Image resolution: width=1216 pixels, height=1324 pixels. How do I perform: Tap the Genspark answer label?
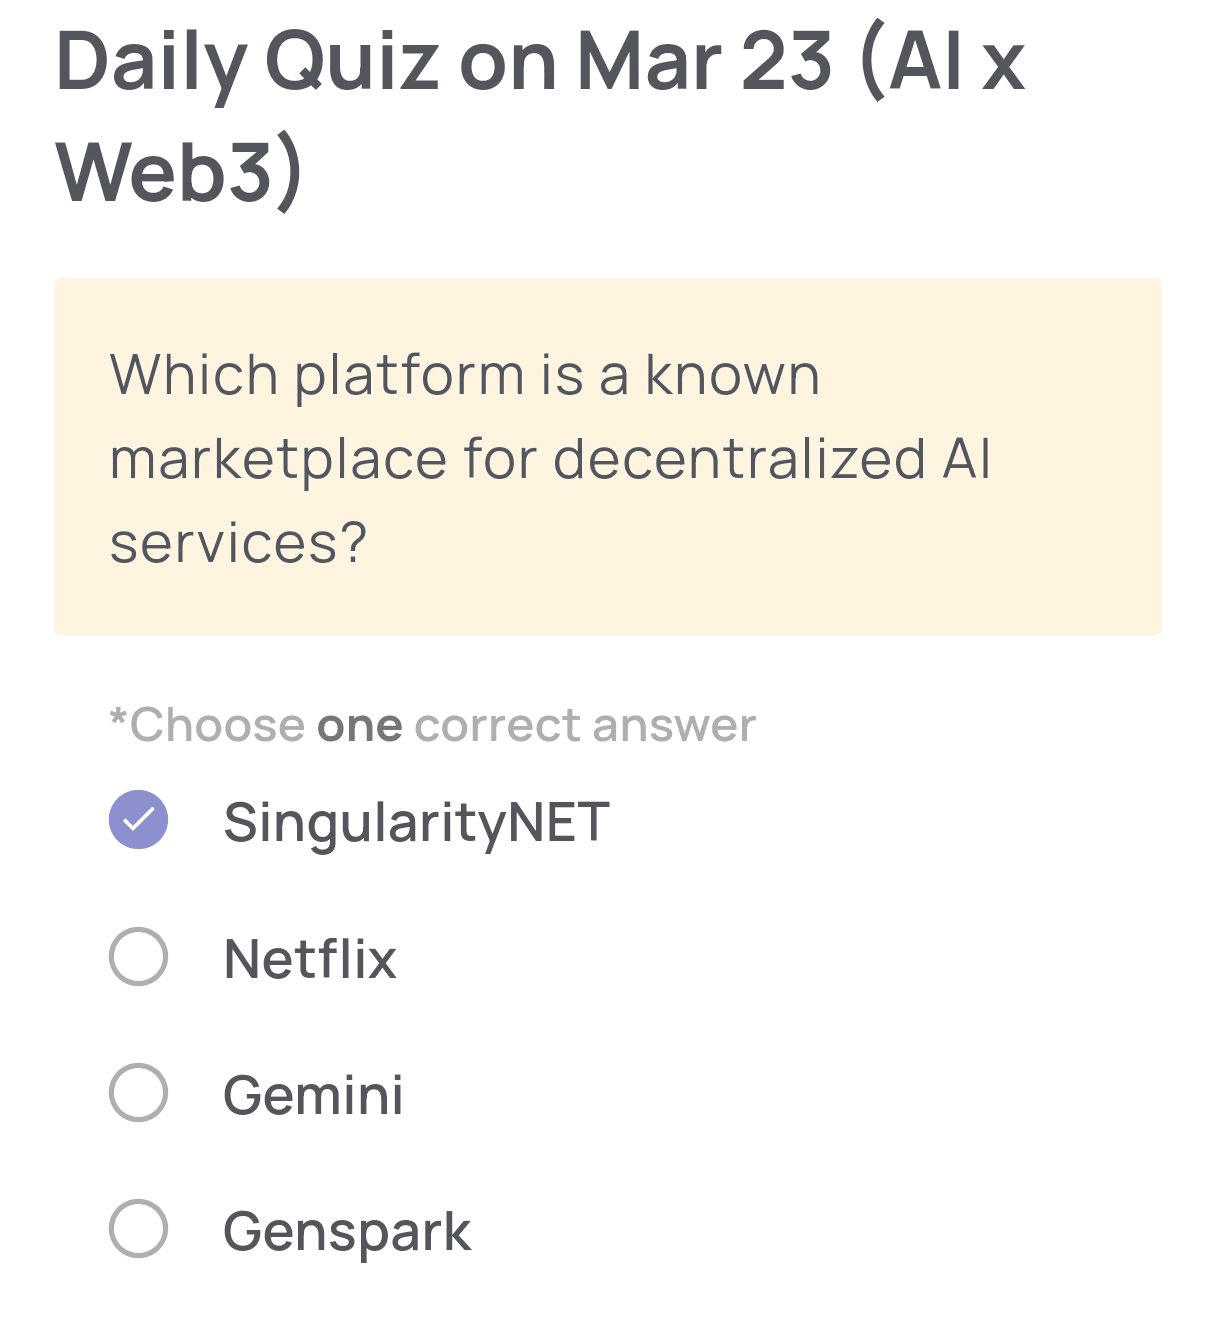346,1231
